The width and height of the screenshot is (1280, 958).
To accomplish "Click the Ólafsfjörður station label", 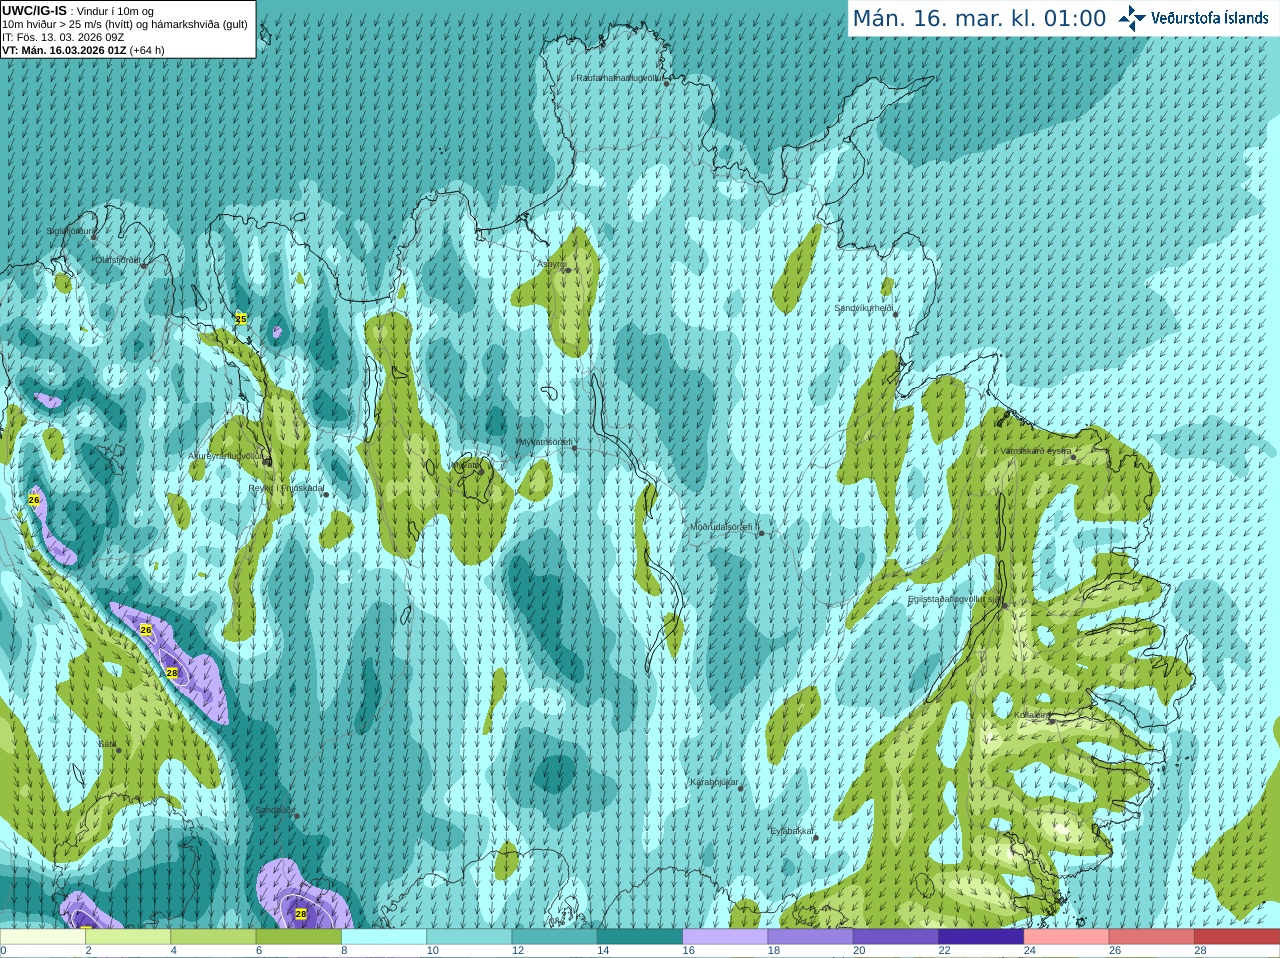I will 118,260.
